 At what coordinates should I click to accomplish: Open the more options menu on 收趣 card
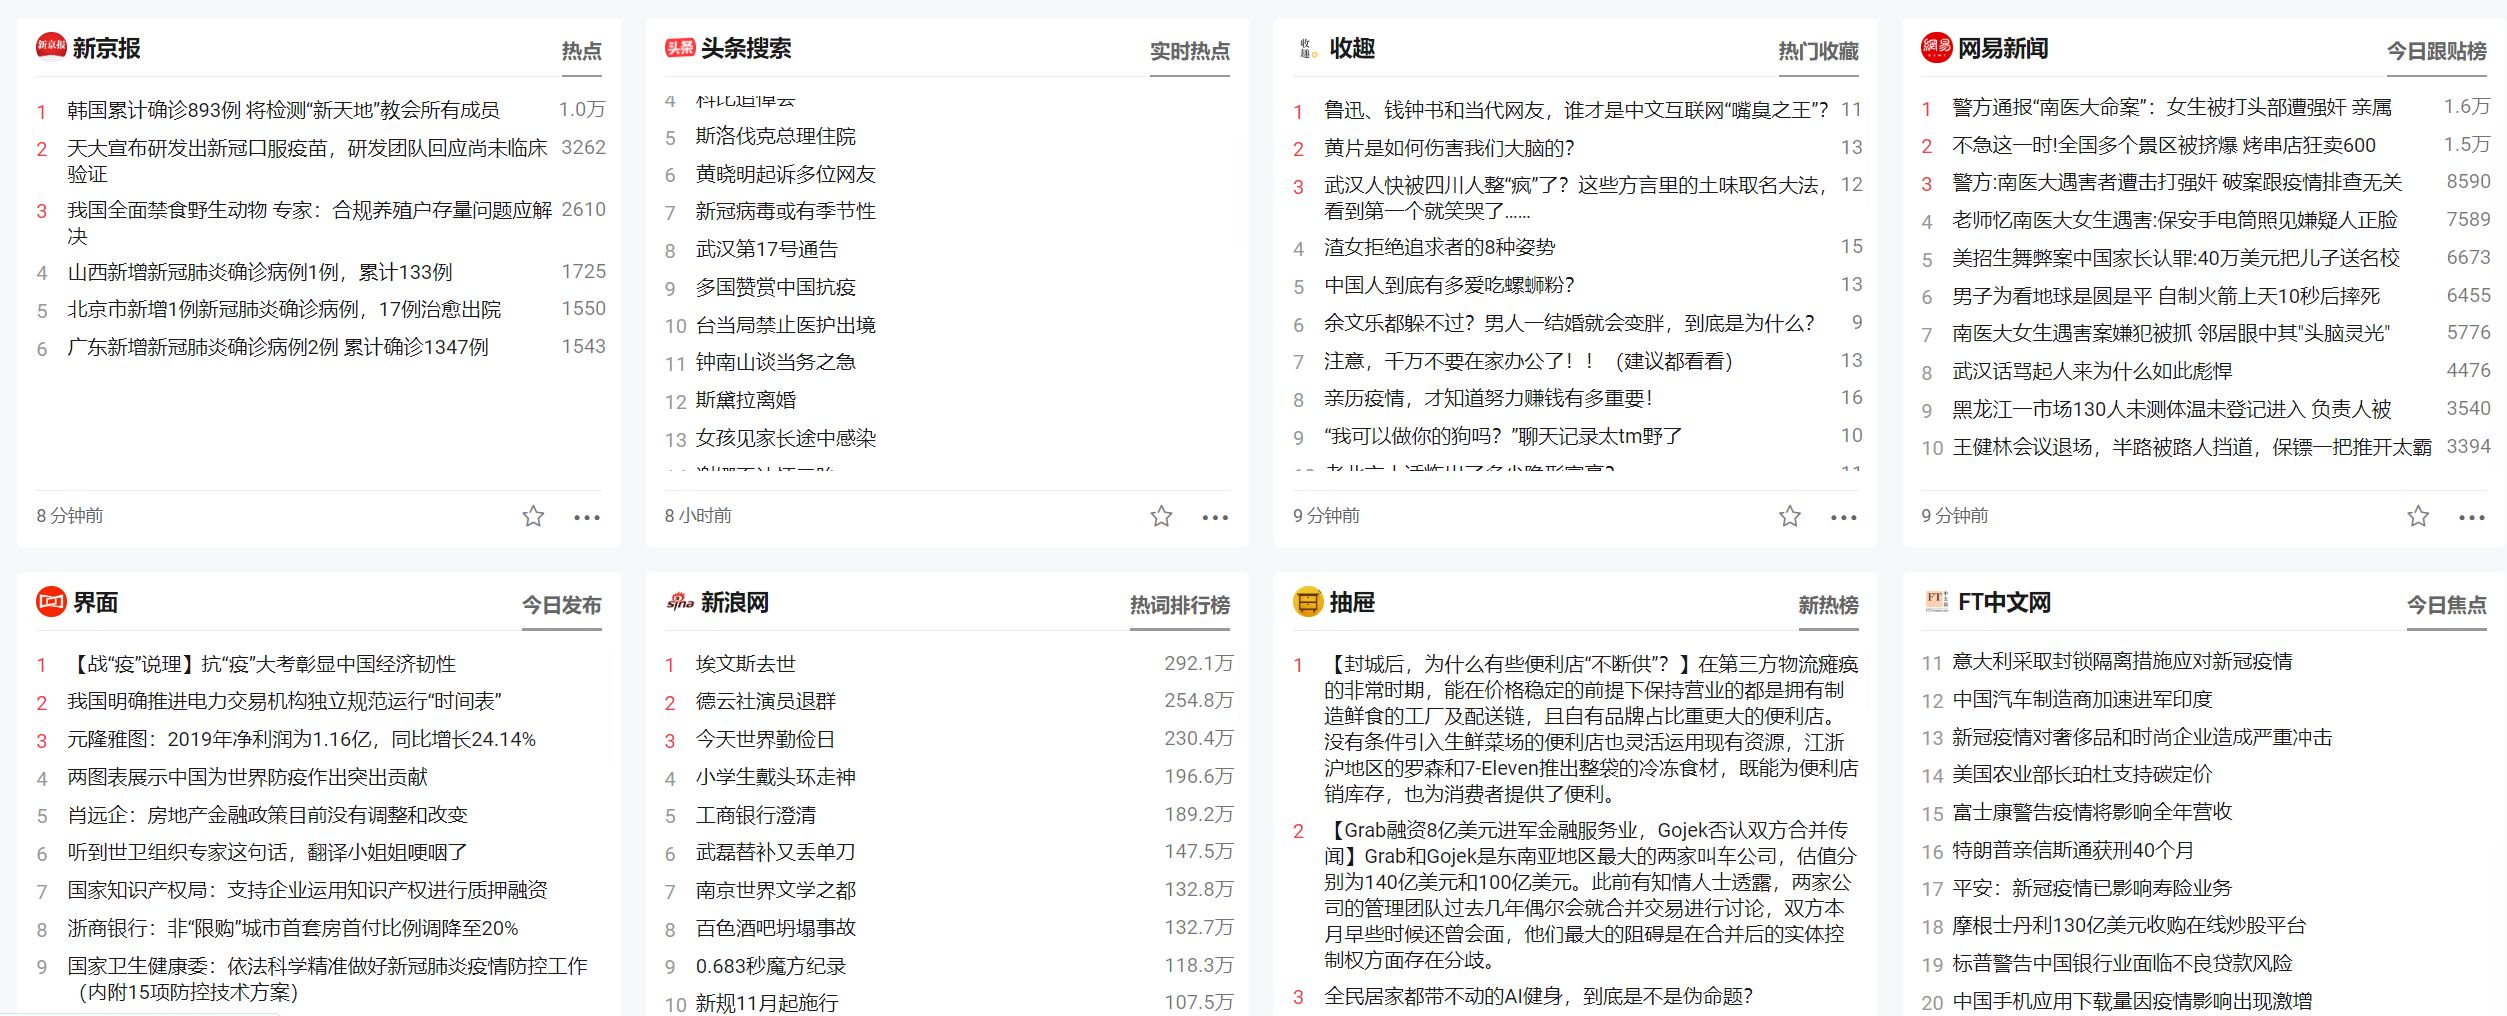point(1844,517)
